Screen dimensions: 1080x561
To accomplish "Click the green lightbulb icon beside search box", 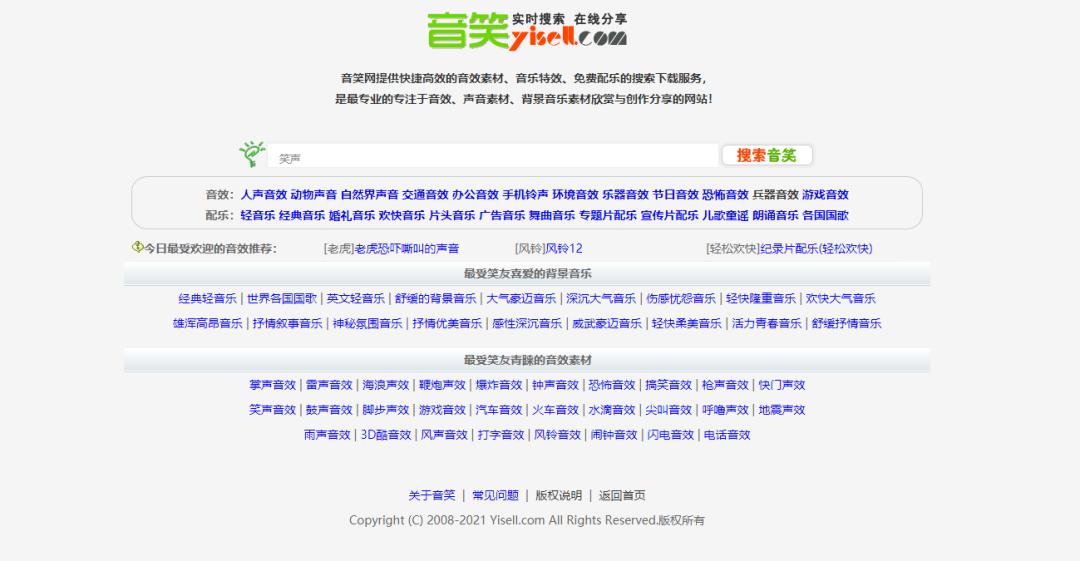I will click(252, 154).
